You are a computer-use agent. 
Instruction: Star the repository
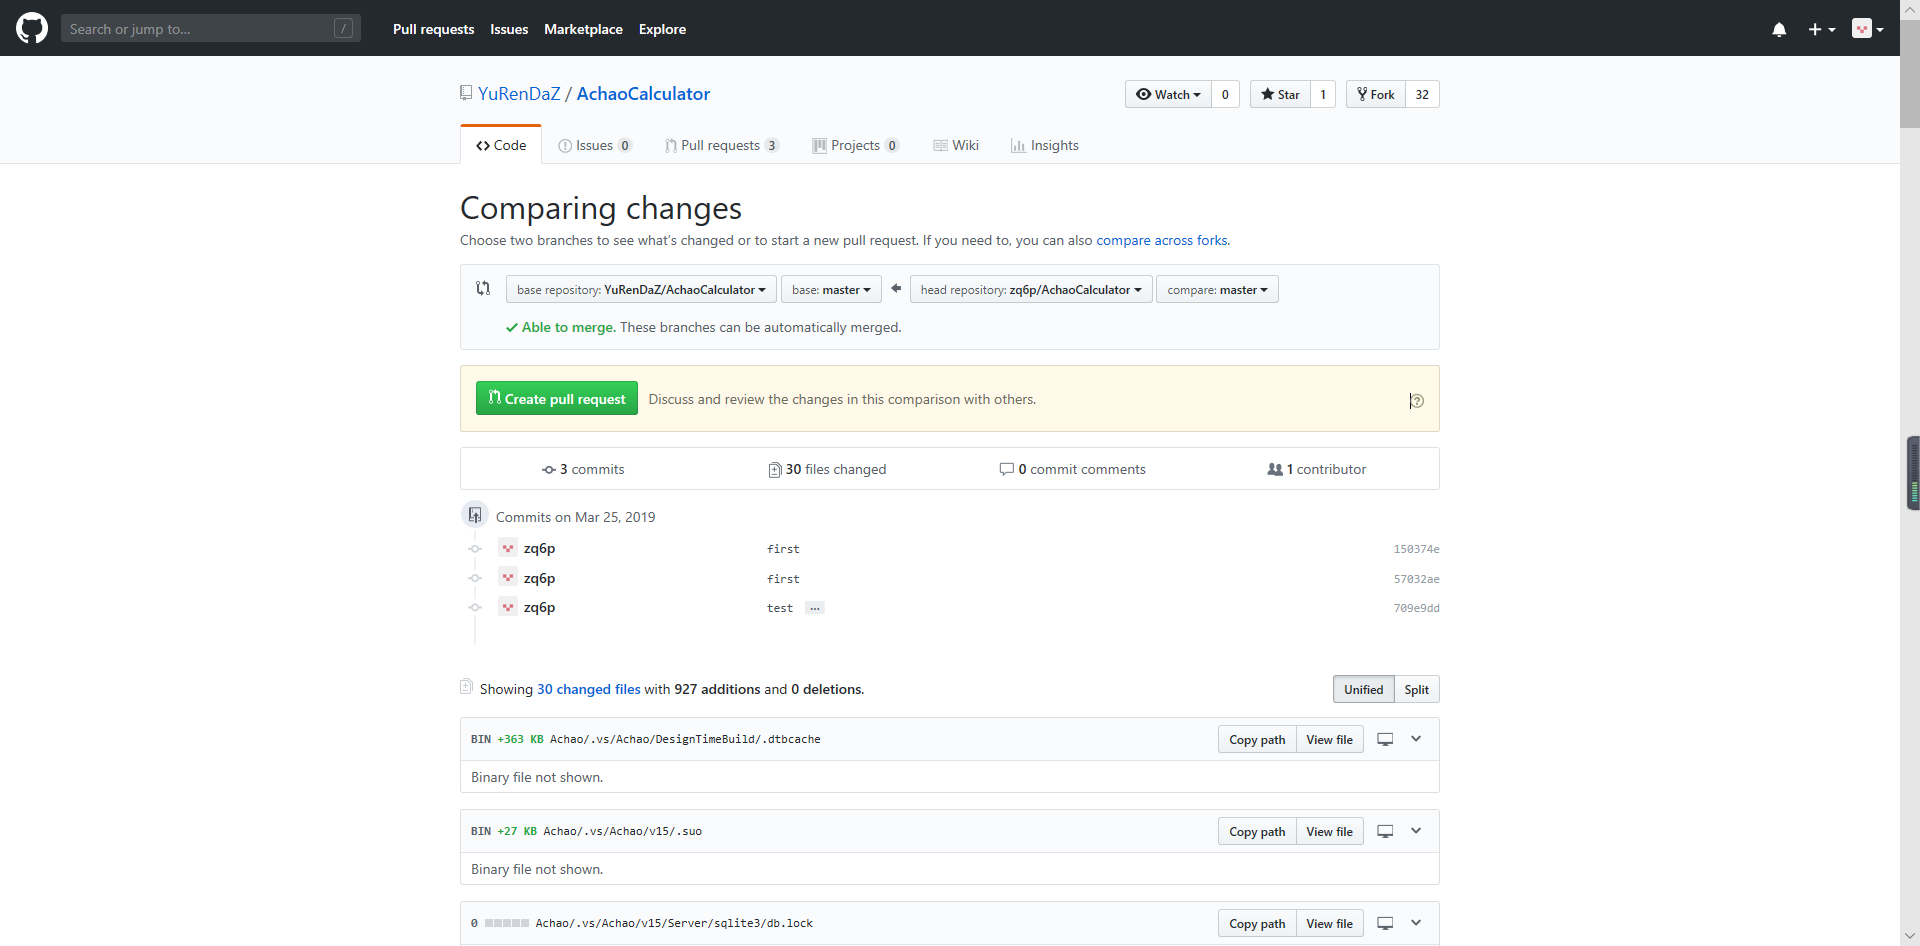(1280, 94)
